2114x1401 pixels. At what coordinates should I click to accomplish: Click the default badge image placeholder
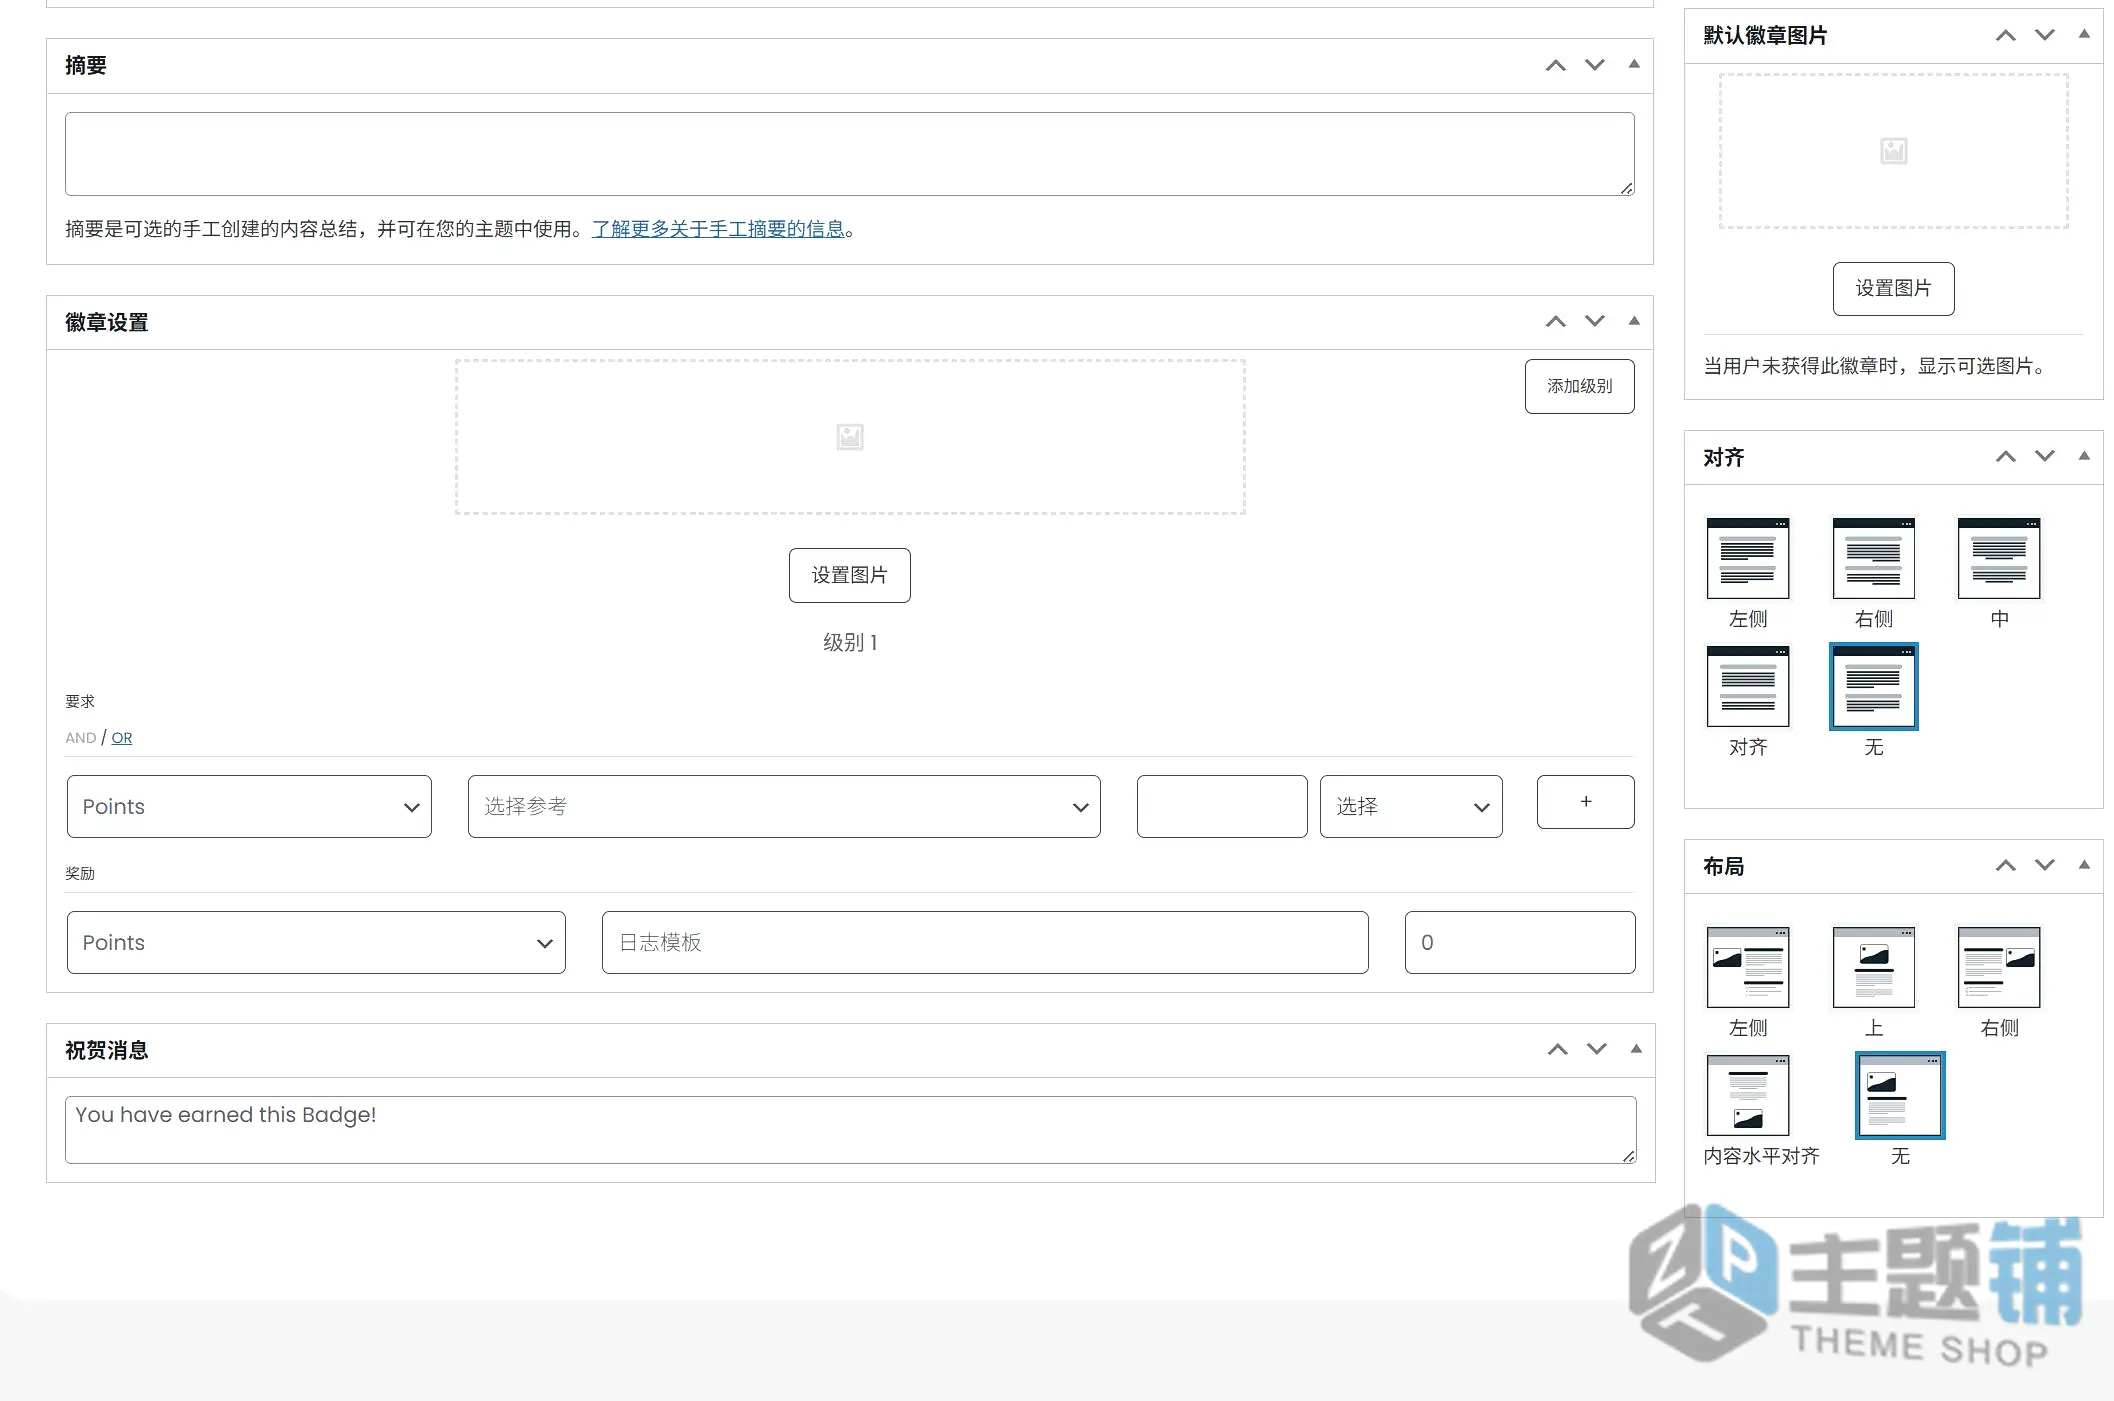point(1894,151)
